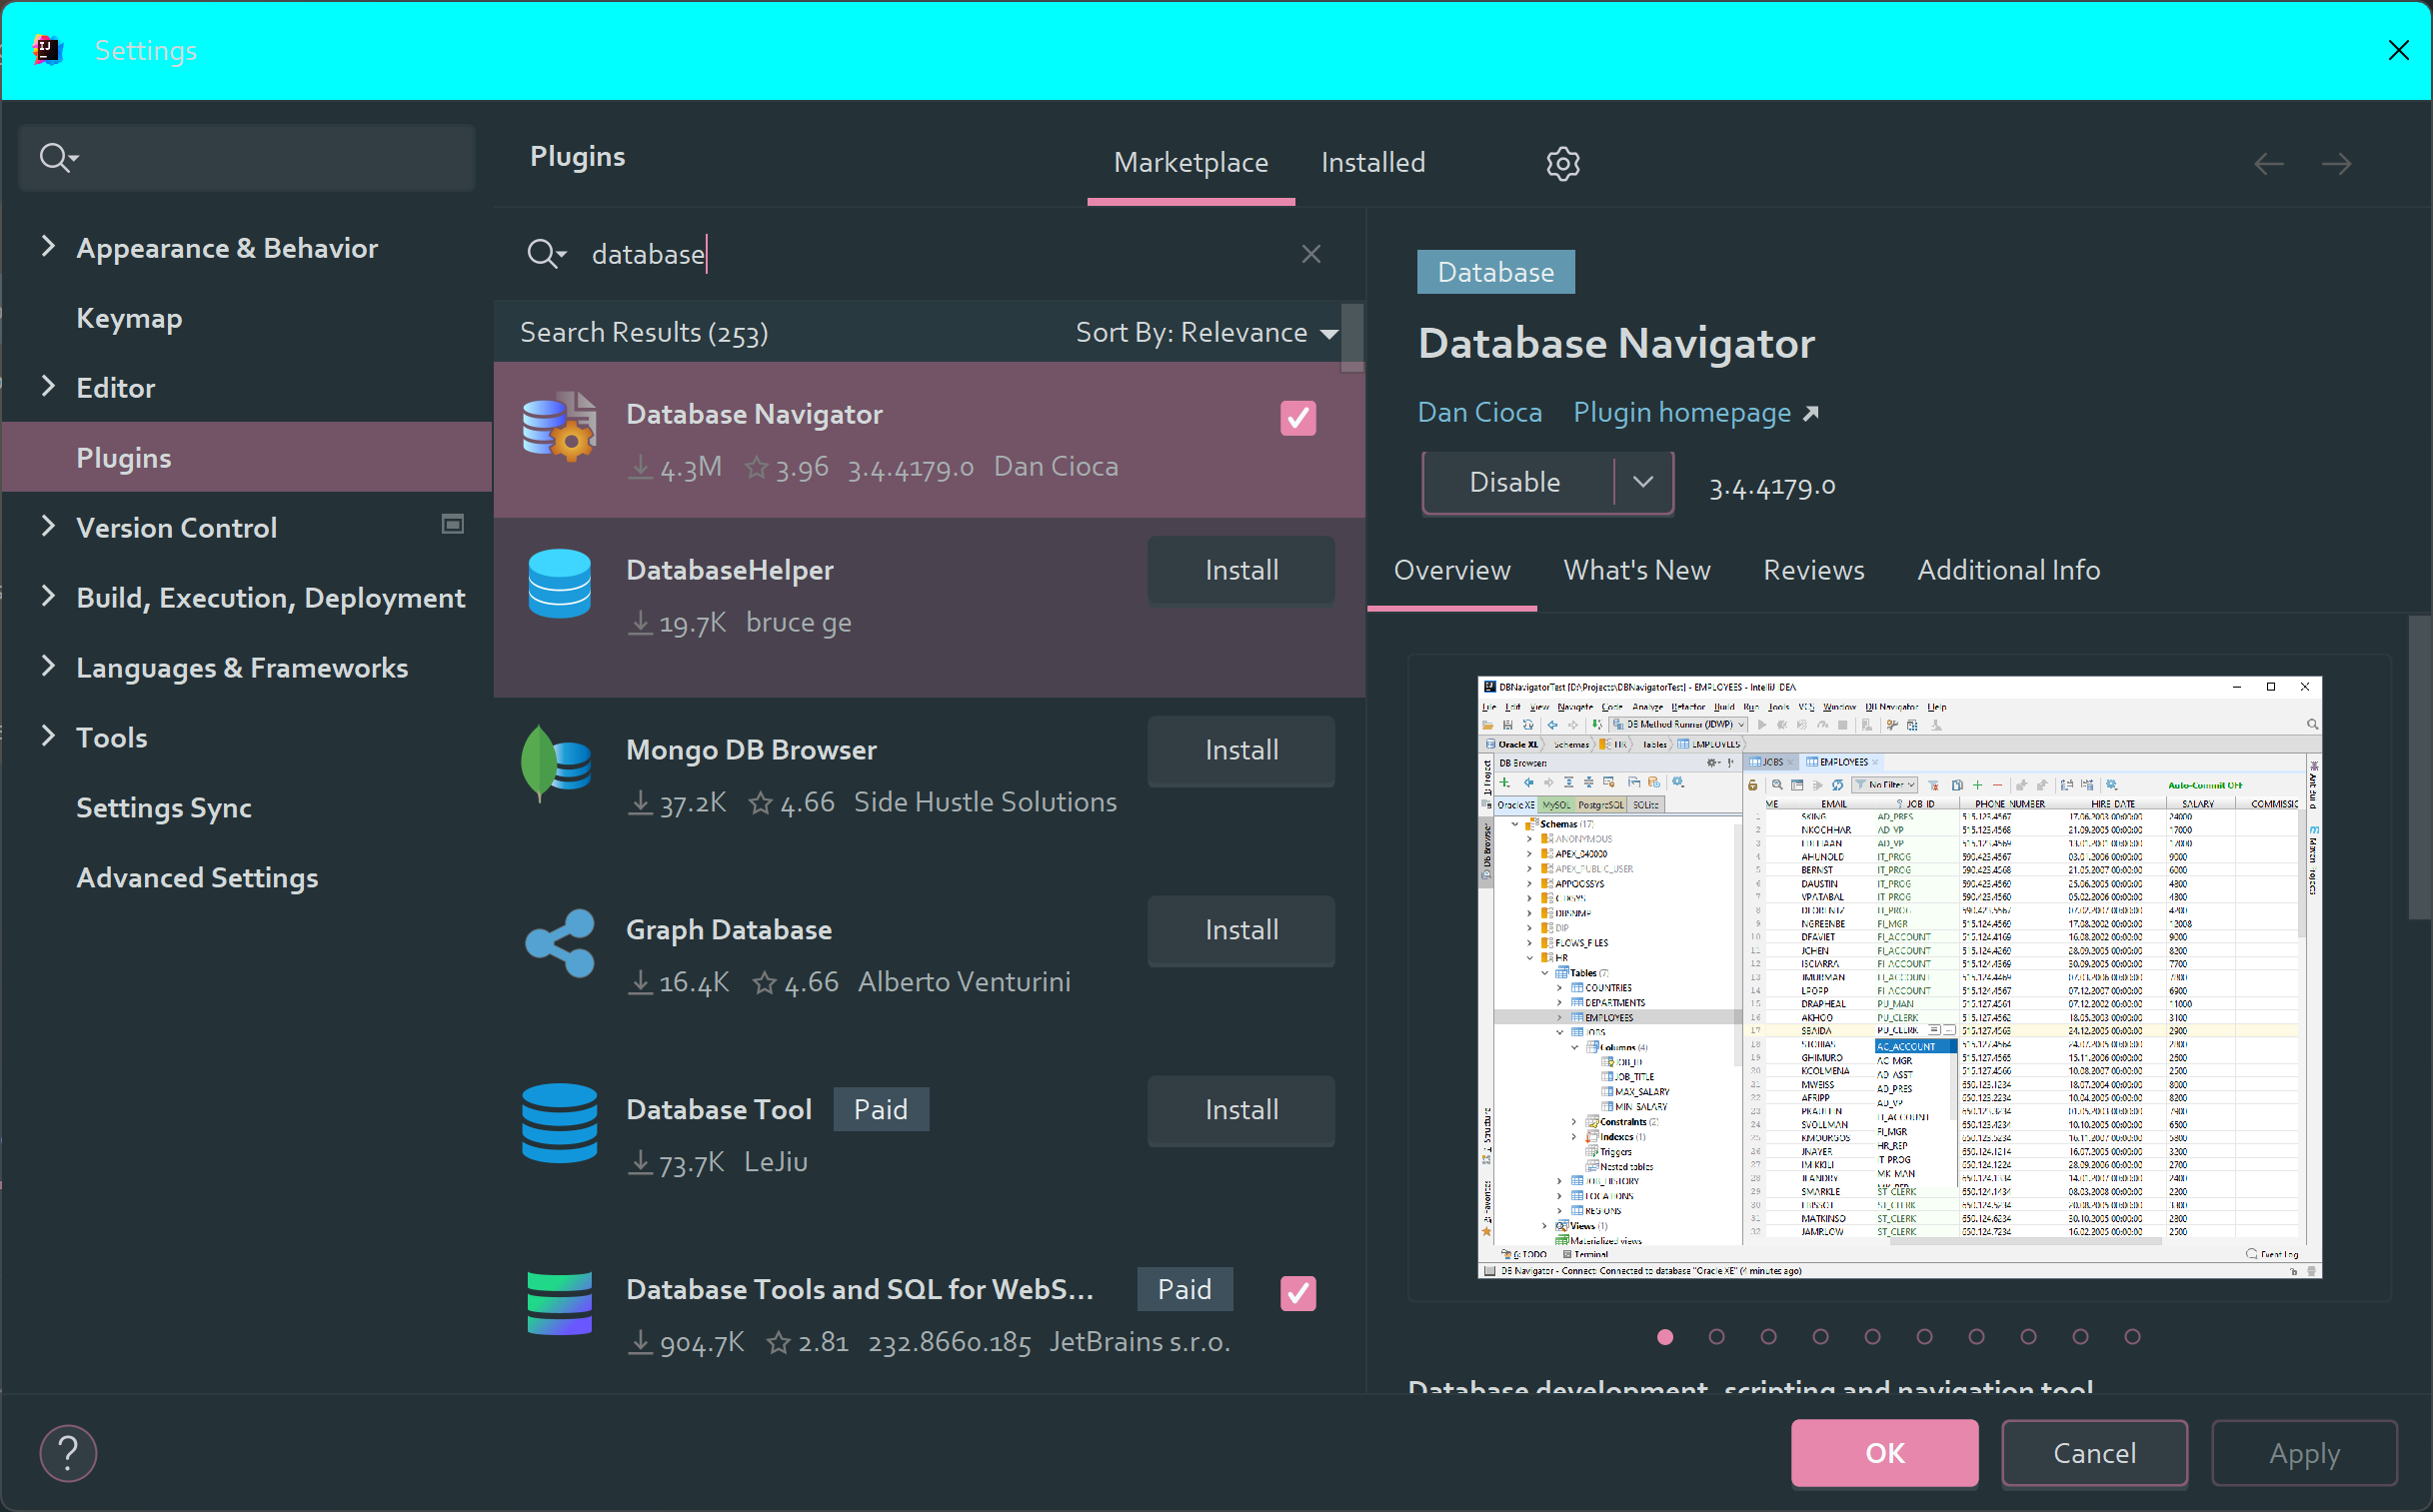Switch to the Installed plugins tab
This screenshot has width=2433, height=1512.
1372,163
